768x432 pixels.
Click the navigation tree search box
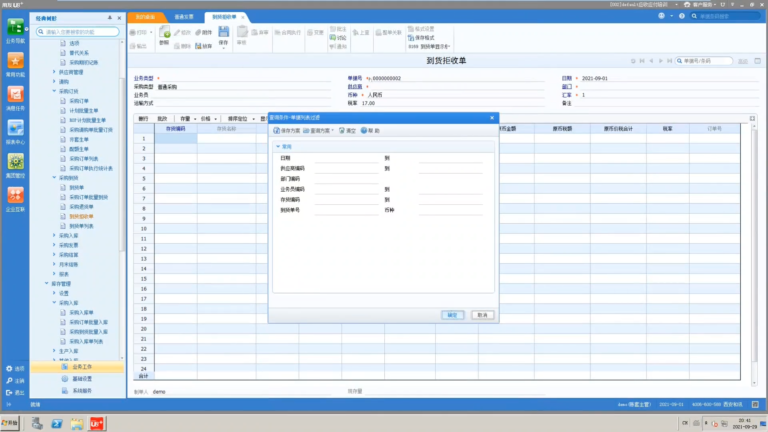pos(78,32)
